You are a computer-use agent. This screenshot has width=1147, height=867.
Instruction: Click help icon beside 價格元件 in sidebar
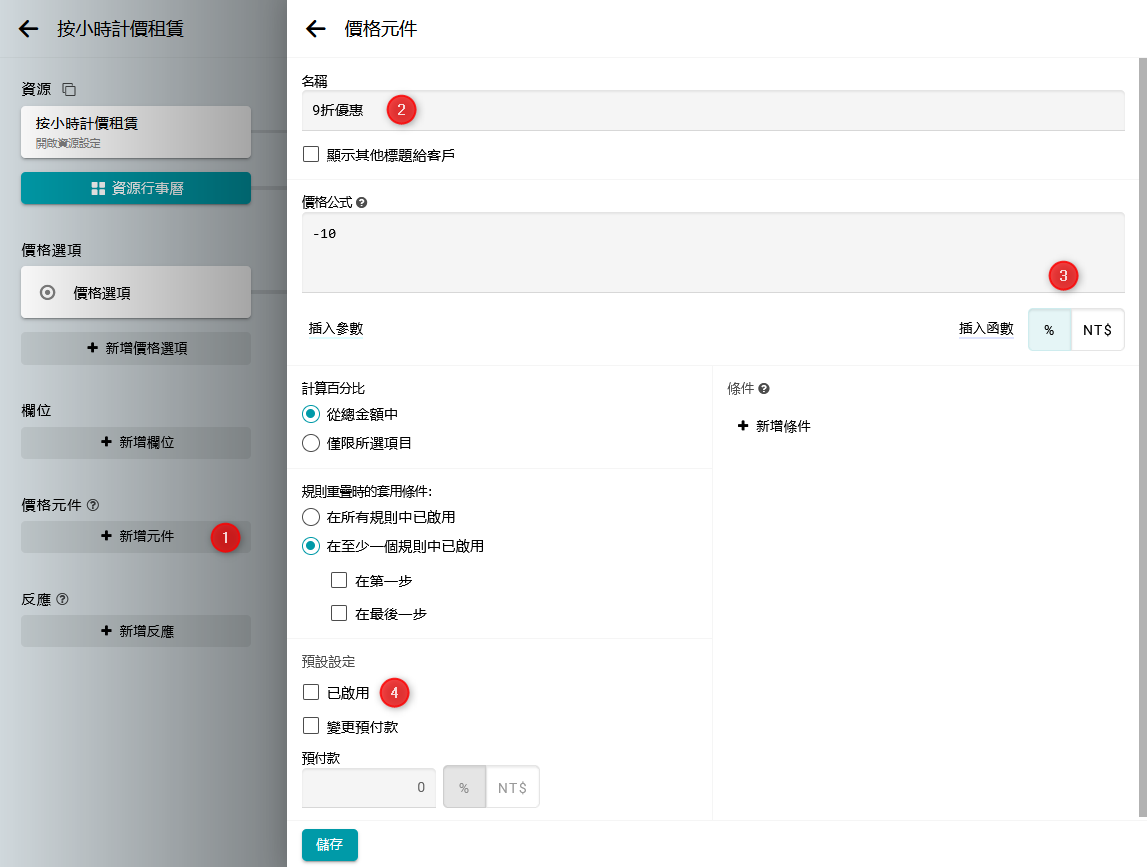pyautogui.click(x=94, y=506)
